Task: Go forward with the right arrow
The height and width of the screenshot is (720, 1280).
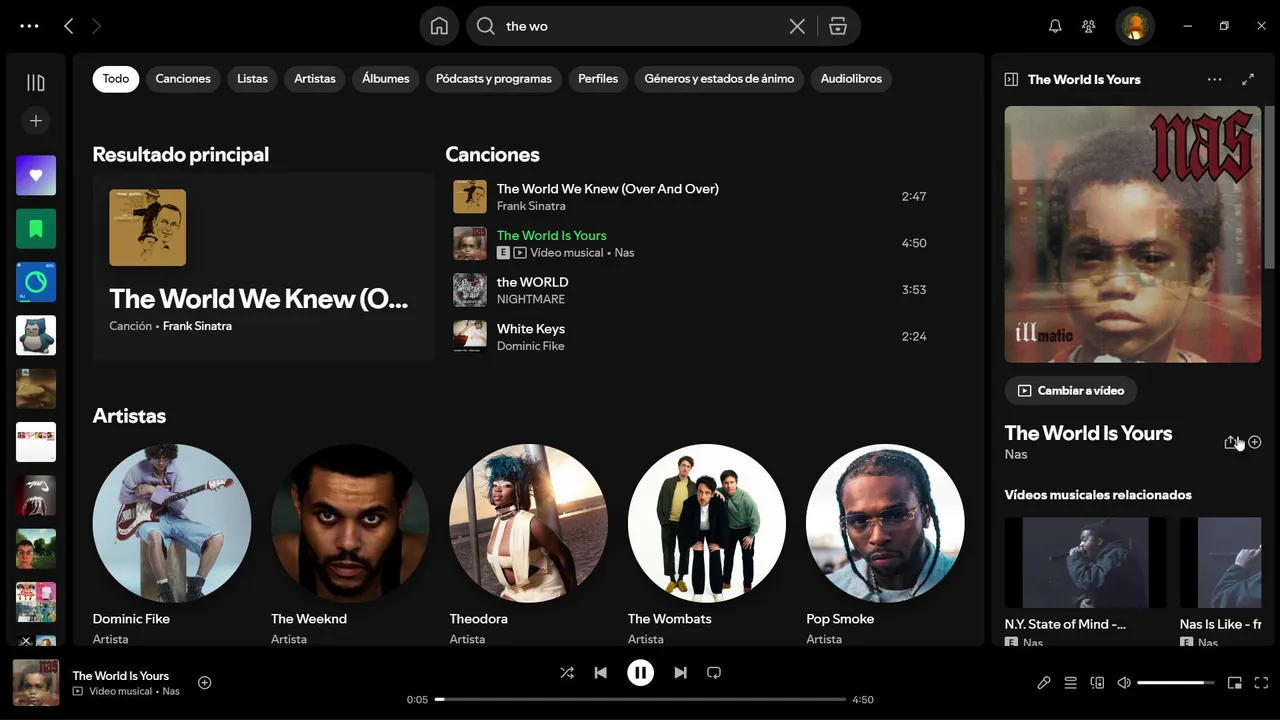Action: 96,26
